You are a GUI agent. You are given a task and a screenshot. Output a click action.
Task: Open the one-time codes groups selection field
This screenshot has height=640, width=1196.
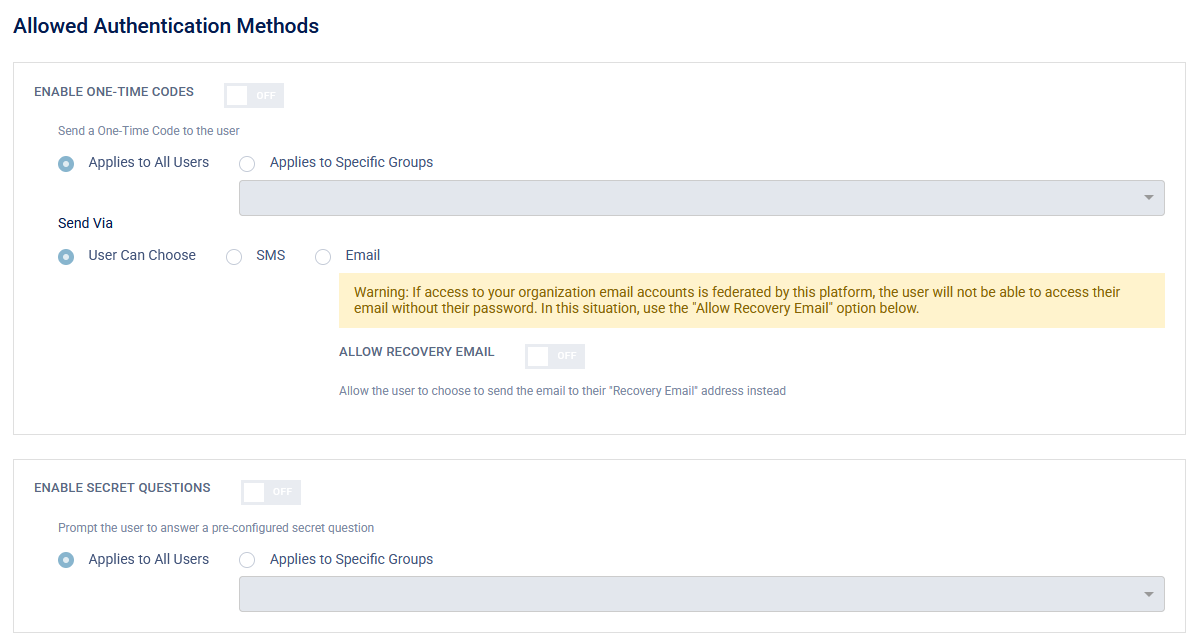pyautogui.click(x=690, y=198)
